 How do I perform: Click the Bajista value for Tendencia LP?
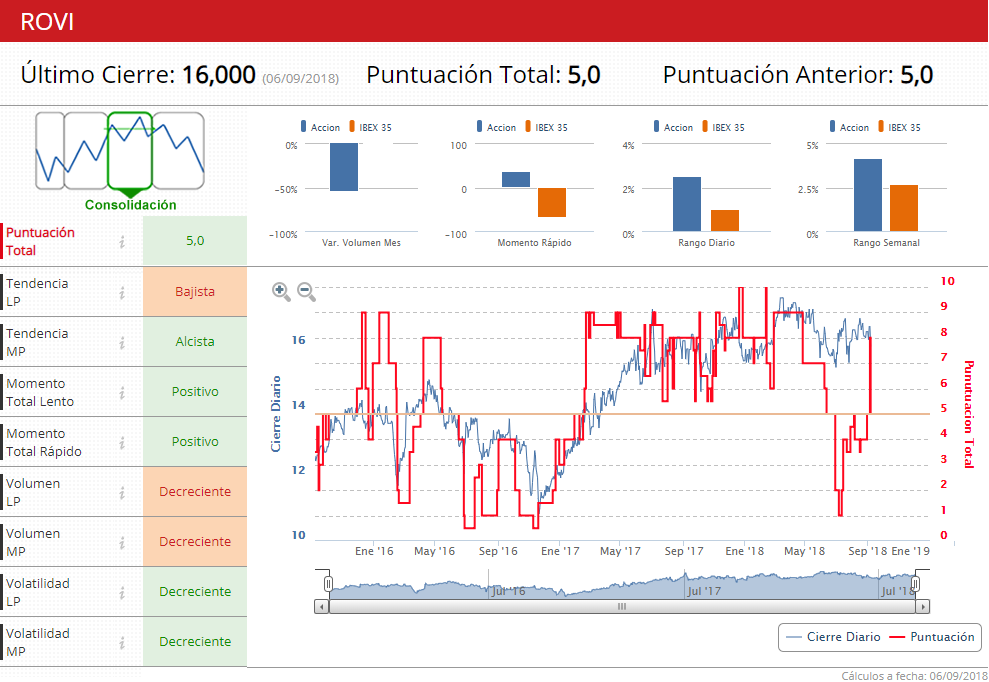coord(195,291)
